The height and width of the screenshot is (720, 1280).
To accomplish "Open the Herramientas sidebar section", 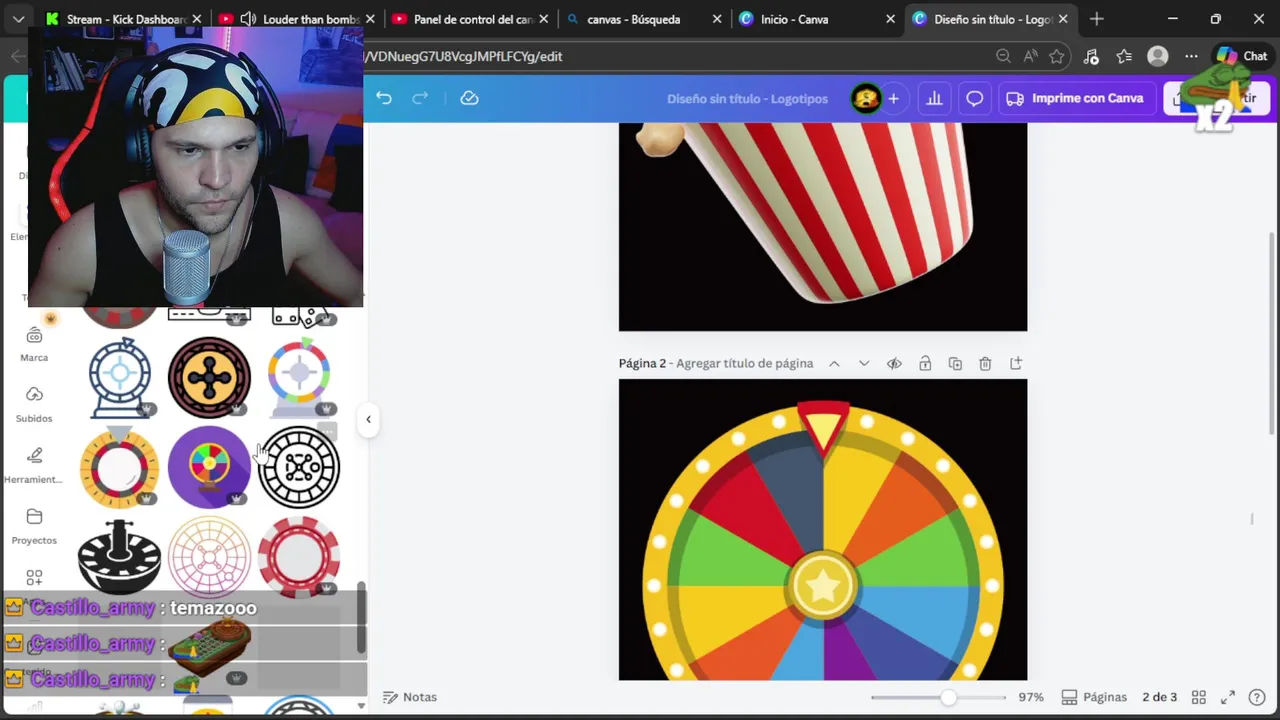I will pyautogui.click(x=34, y=466).
